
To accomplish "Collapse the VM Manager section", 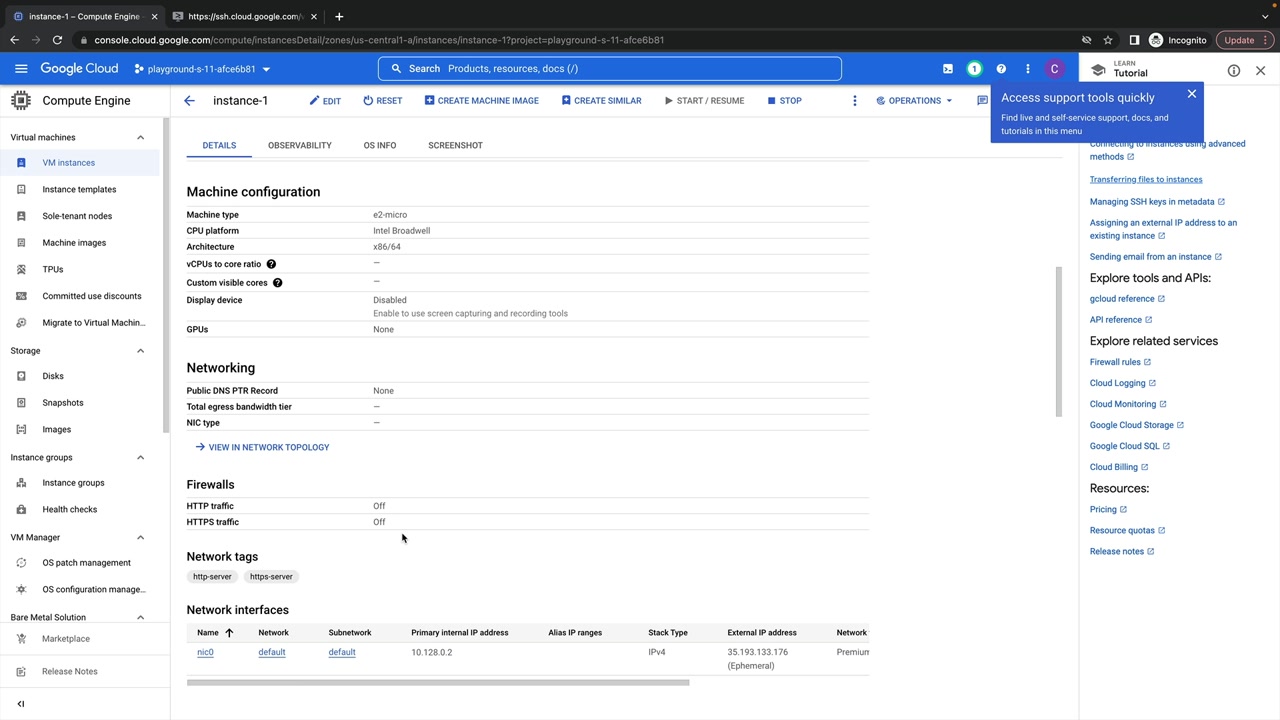I will click(x=140, y=538).
